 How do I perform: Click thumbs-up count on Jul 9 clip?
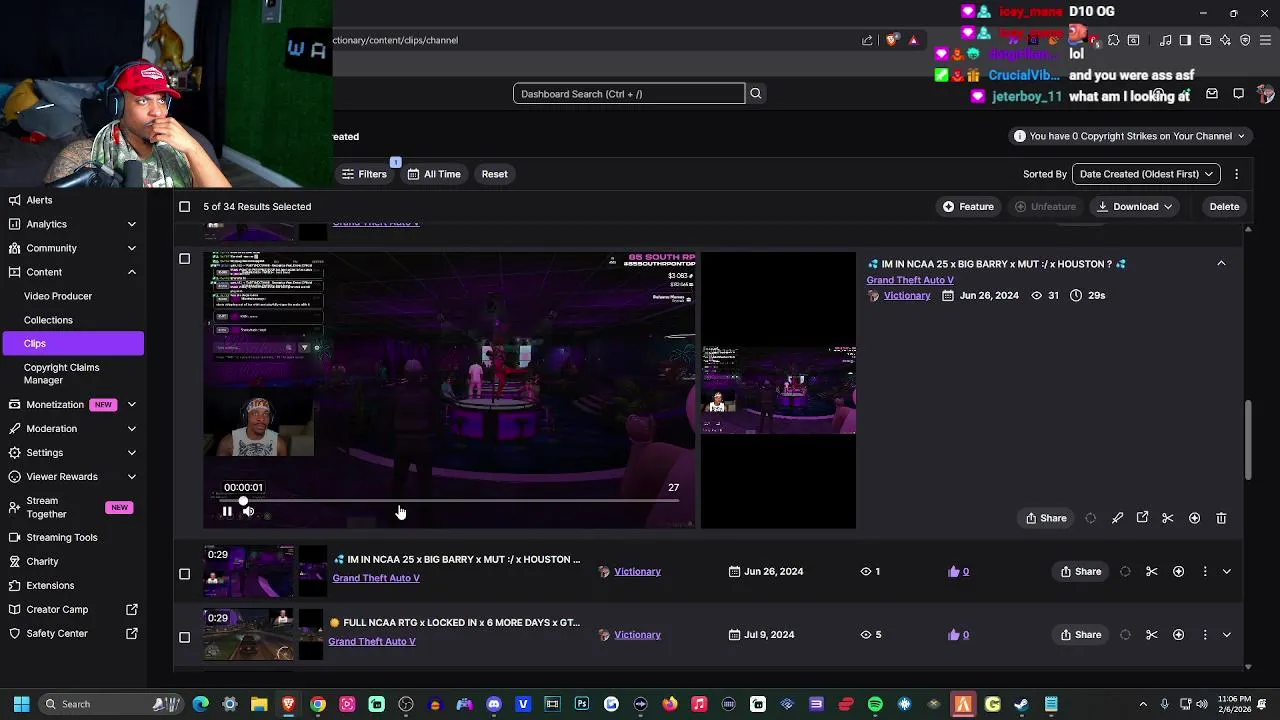(960, 634)
